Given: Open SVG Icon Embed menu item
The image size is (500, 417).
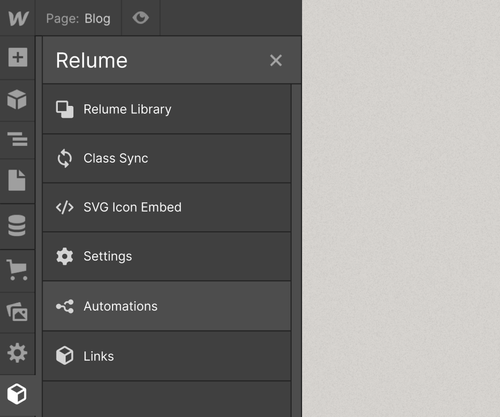Looking at the screenshot, I should 167,207.
